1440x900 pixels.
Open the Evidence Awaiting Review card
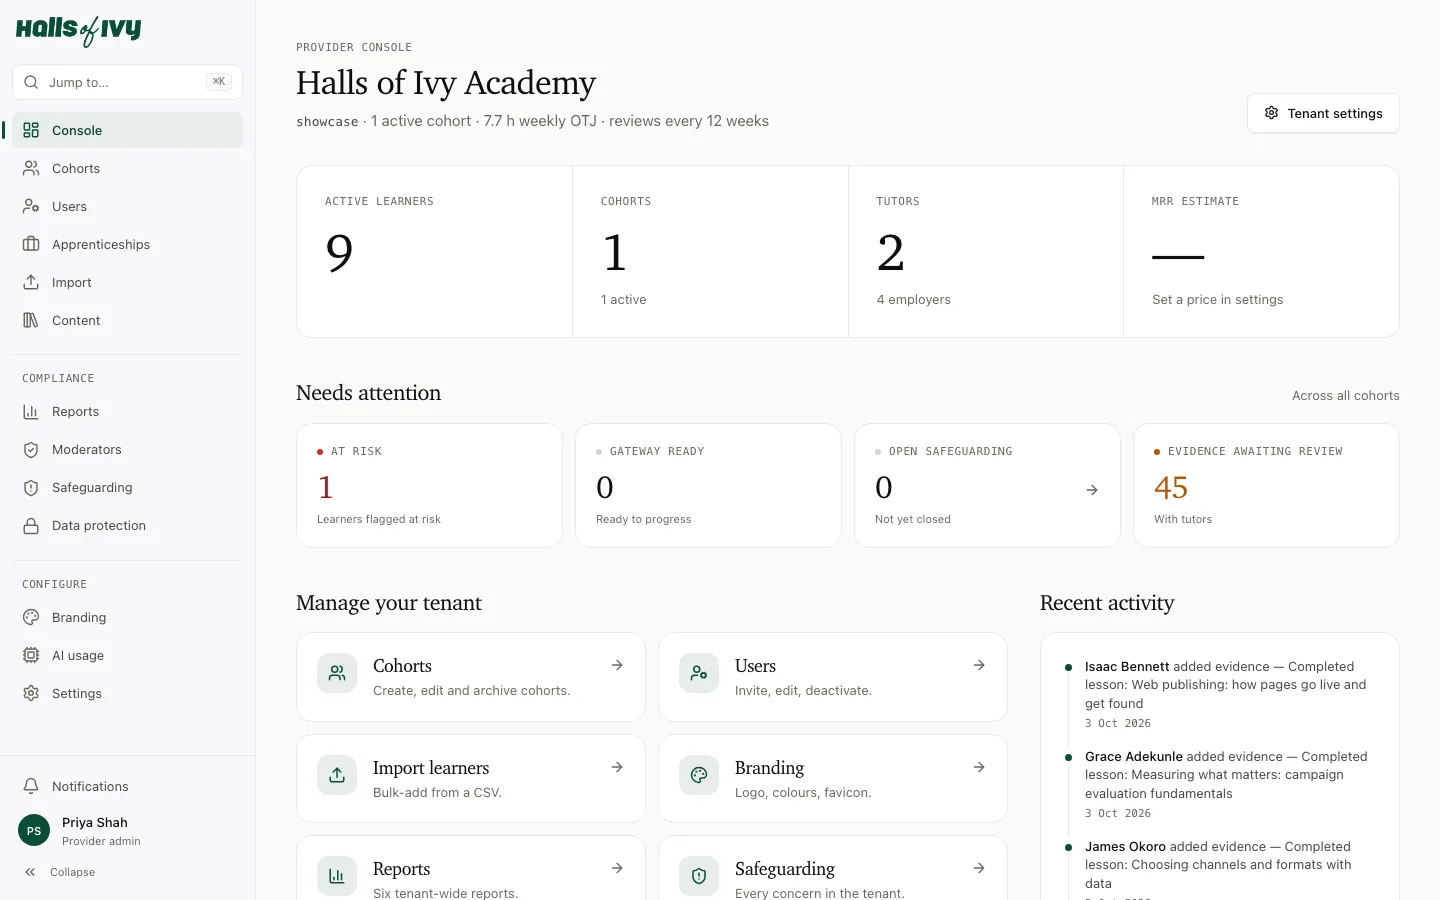(x=1266, y=485)
